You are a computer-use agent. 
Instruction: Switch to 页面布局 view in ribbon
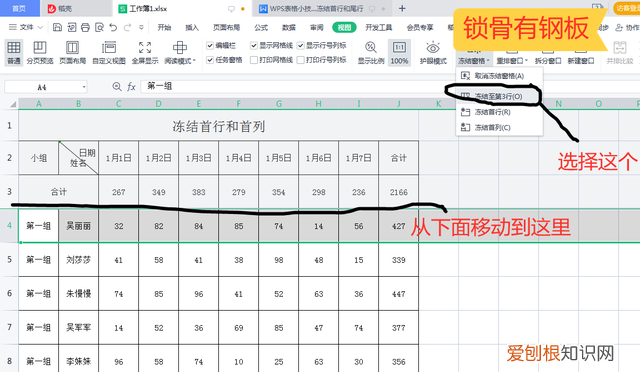pos(73,53)
